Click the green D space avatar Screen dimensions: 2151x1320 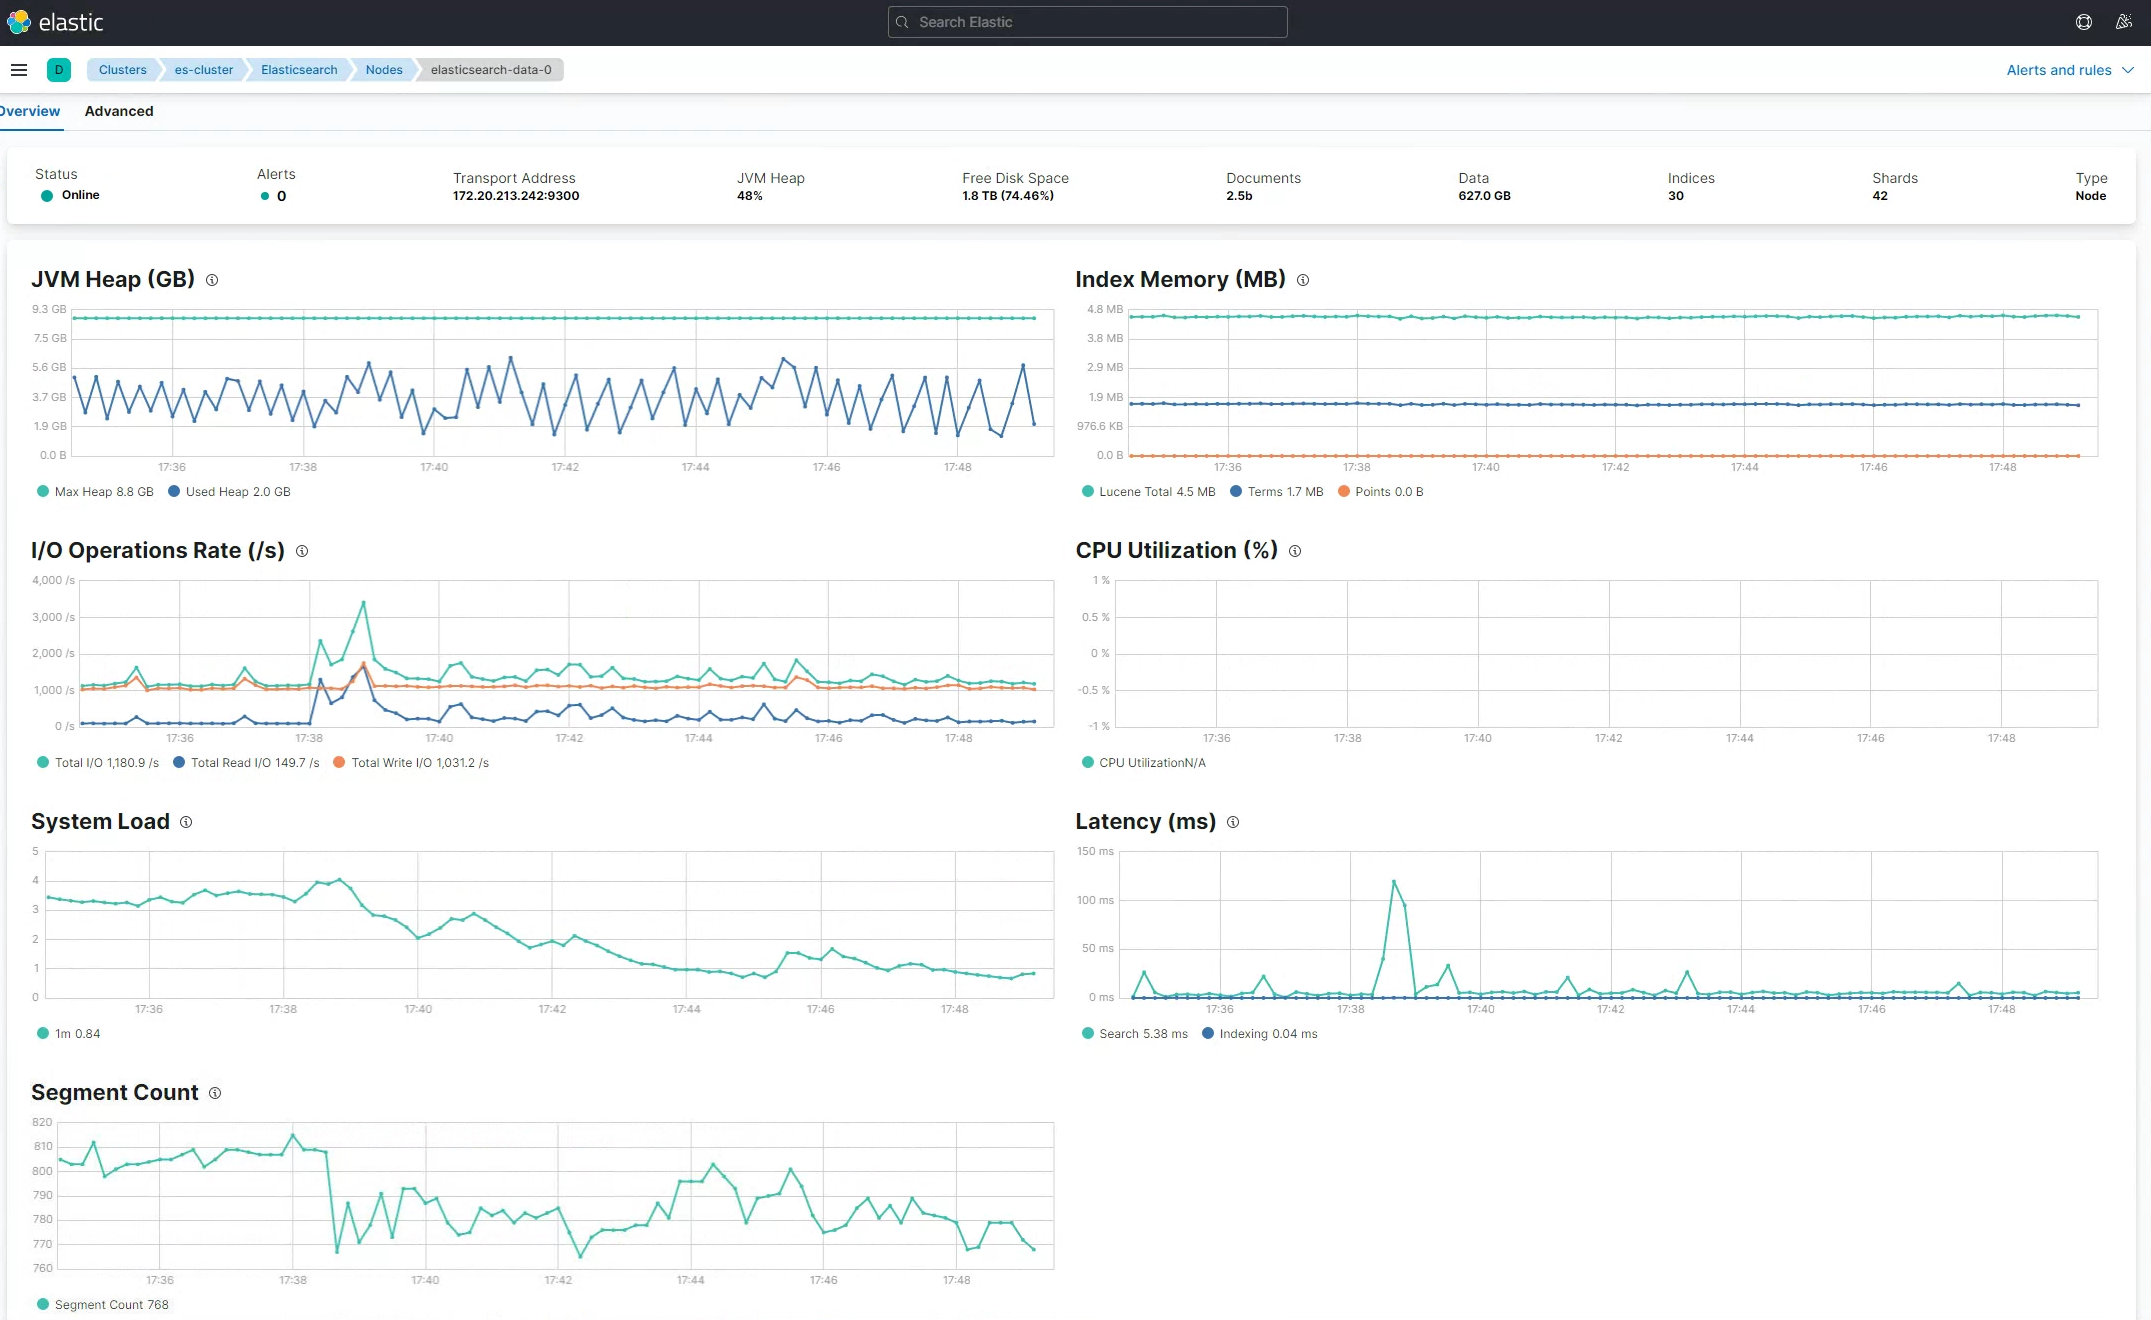click(x=59, y=70)
